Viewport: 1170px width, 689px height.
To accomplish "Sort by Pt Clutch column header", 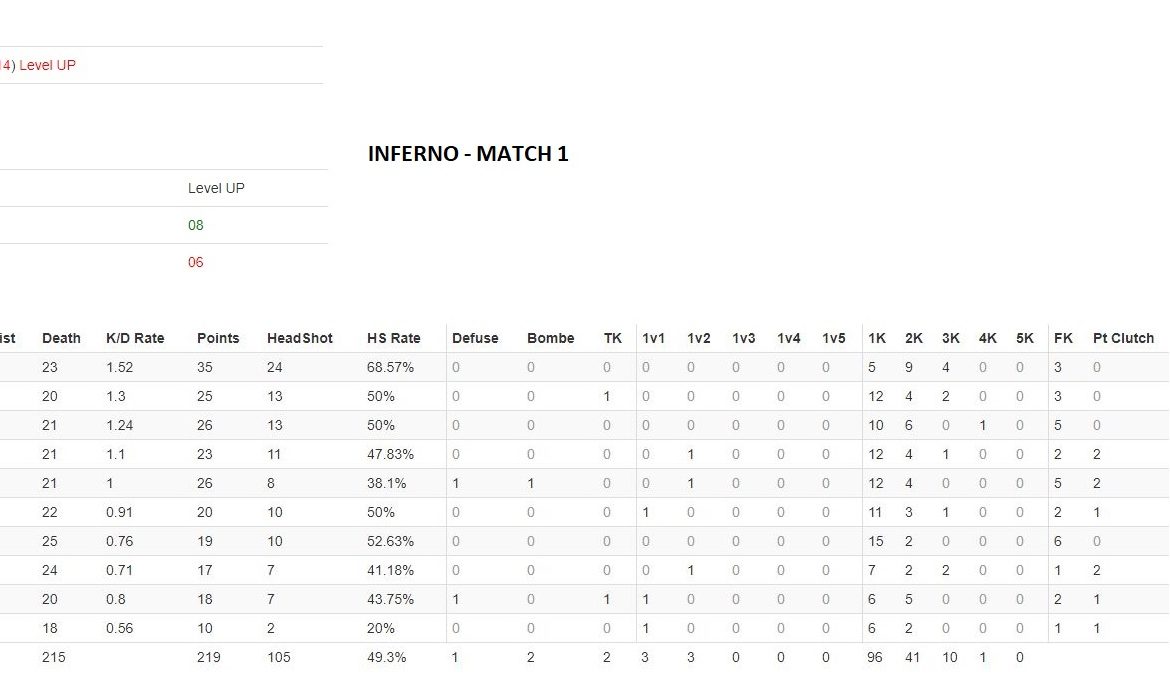I will tap(1123, 338).
